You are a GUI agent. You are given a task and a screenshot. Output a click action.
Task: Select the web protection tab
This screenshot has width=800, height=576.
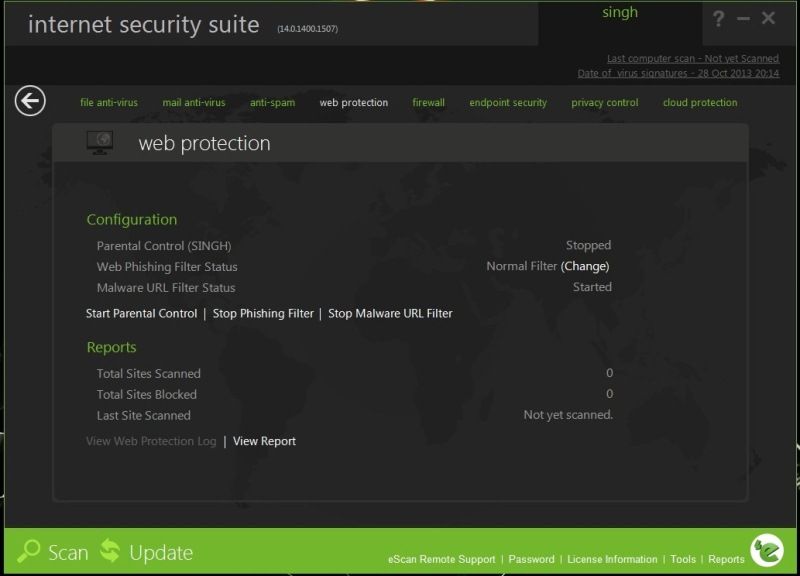point(354,103)
